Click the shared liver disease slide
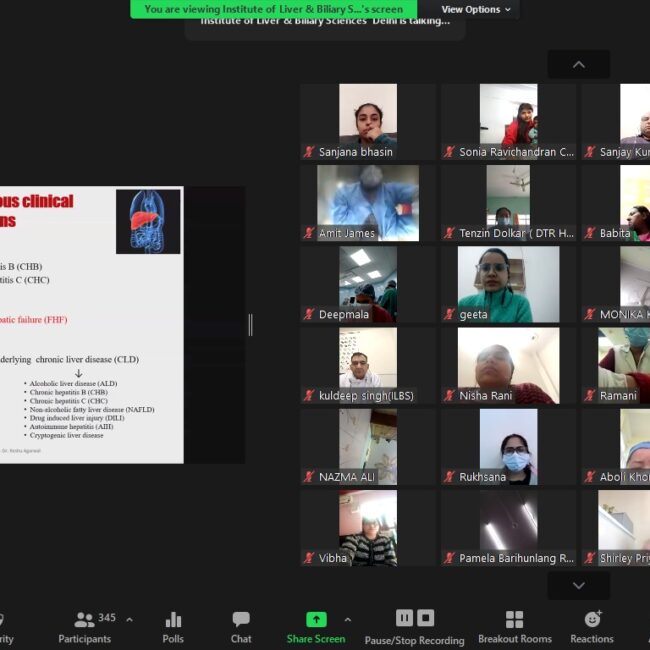The image size is (650, 650). [91, 325]
